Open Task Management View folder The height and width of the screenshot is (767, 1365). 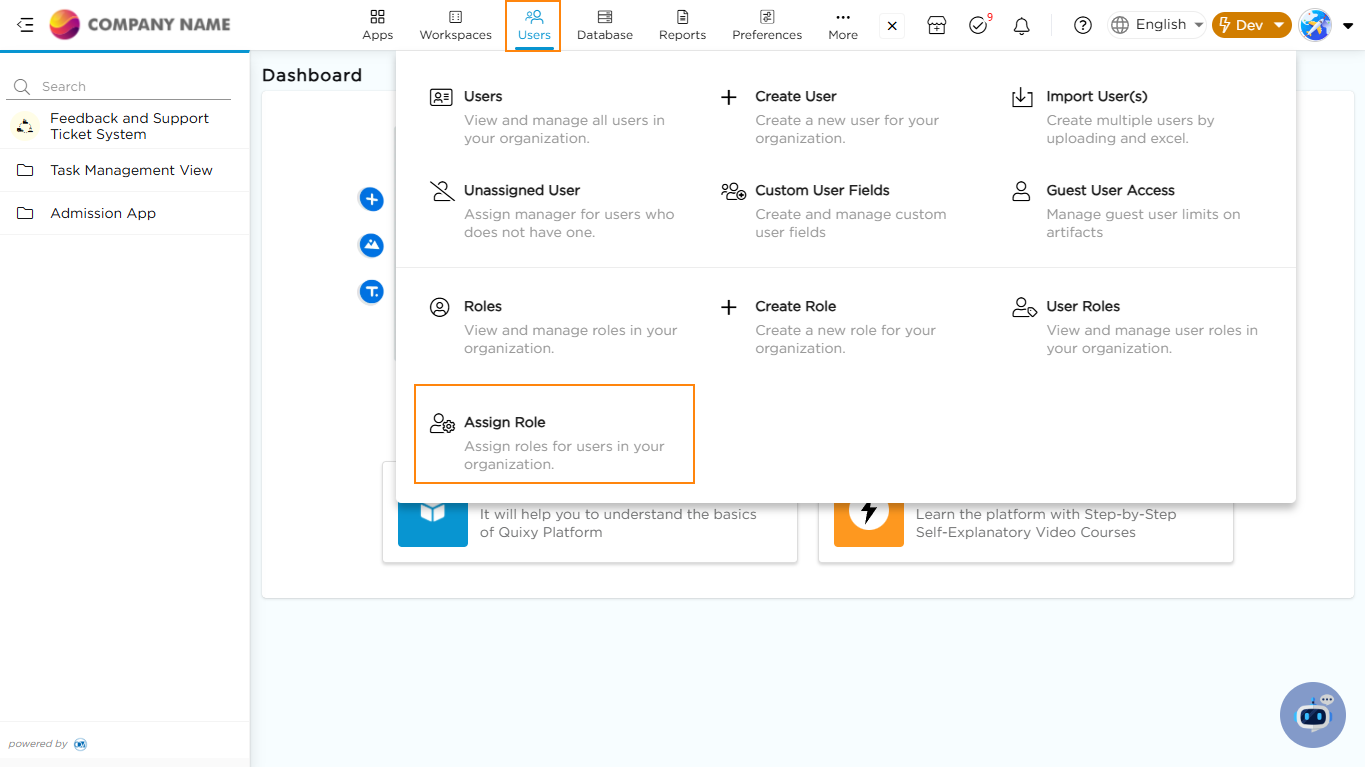tap(131, 170)
